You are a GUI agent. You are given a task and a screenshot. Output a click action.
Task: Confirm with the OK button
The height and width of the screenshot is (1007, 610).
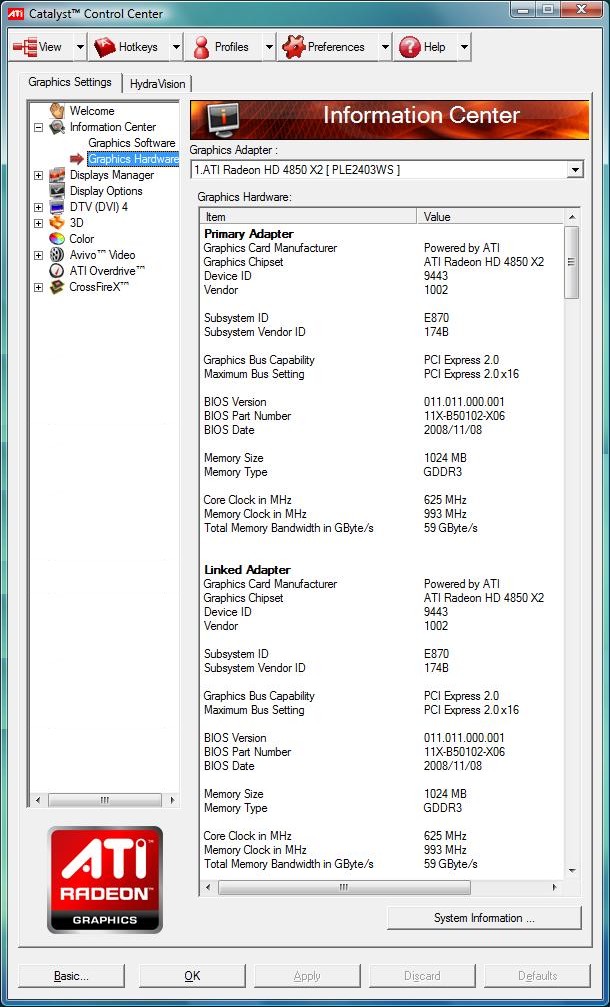192,976
